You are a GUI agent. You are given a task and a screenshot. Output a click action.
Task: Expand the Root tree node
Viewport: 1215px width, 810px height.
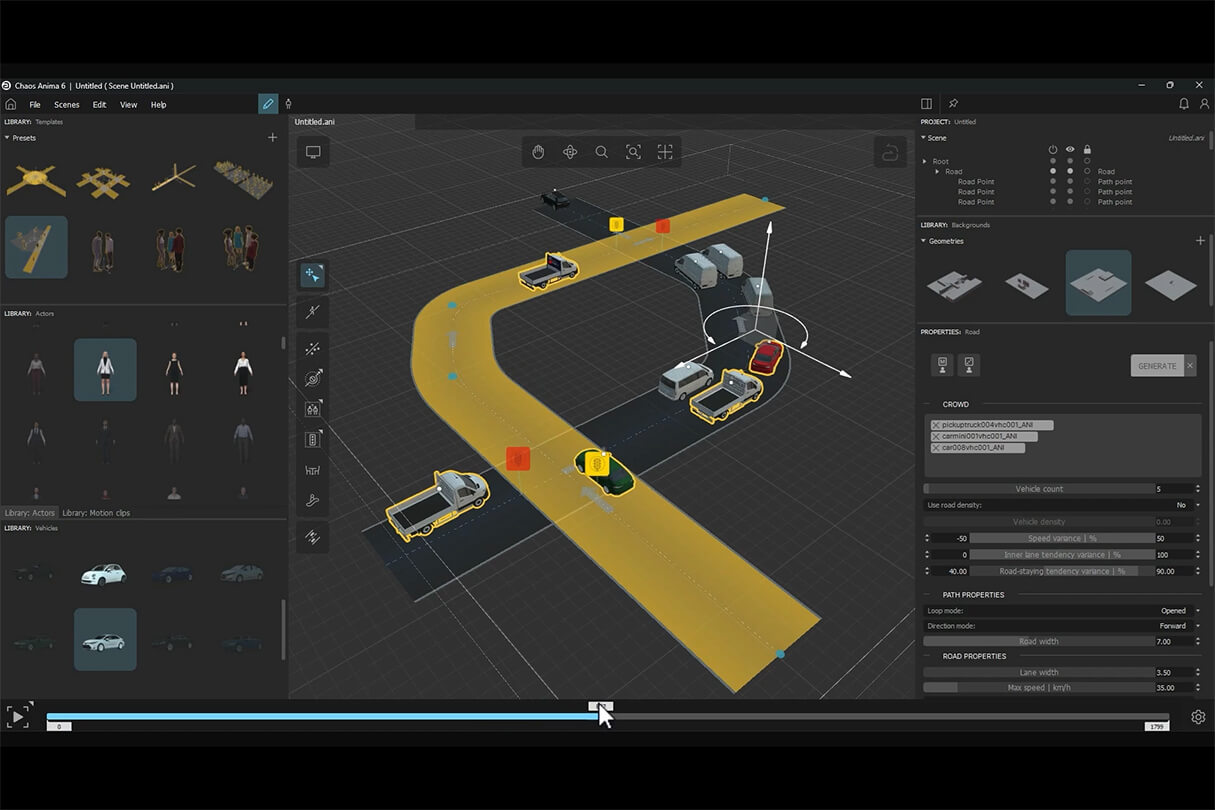925,161
